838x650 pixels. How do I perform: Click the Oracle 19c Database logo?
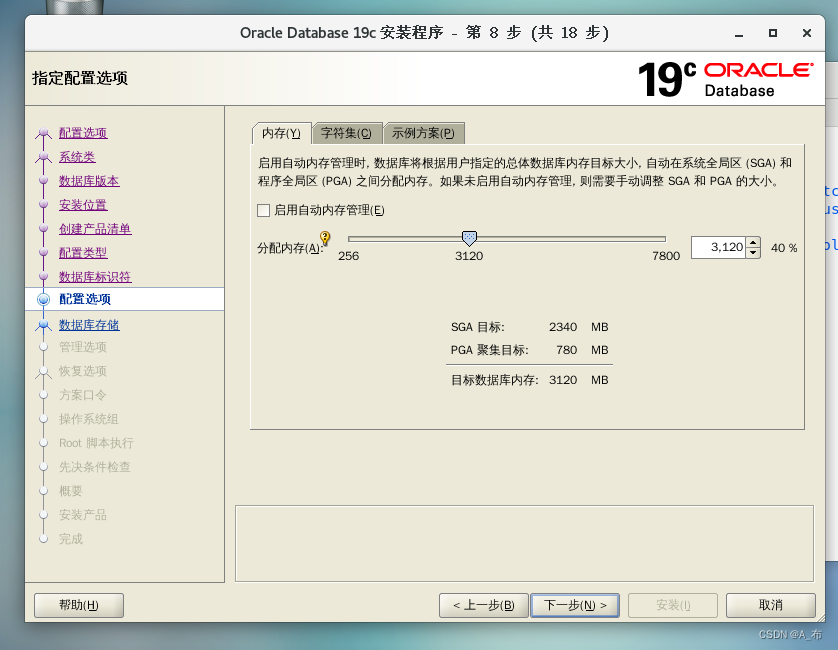tap(725, 80)
